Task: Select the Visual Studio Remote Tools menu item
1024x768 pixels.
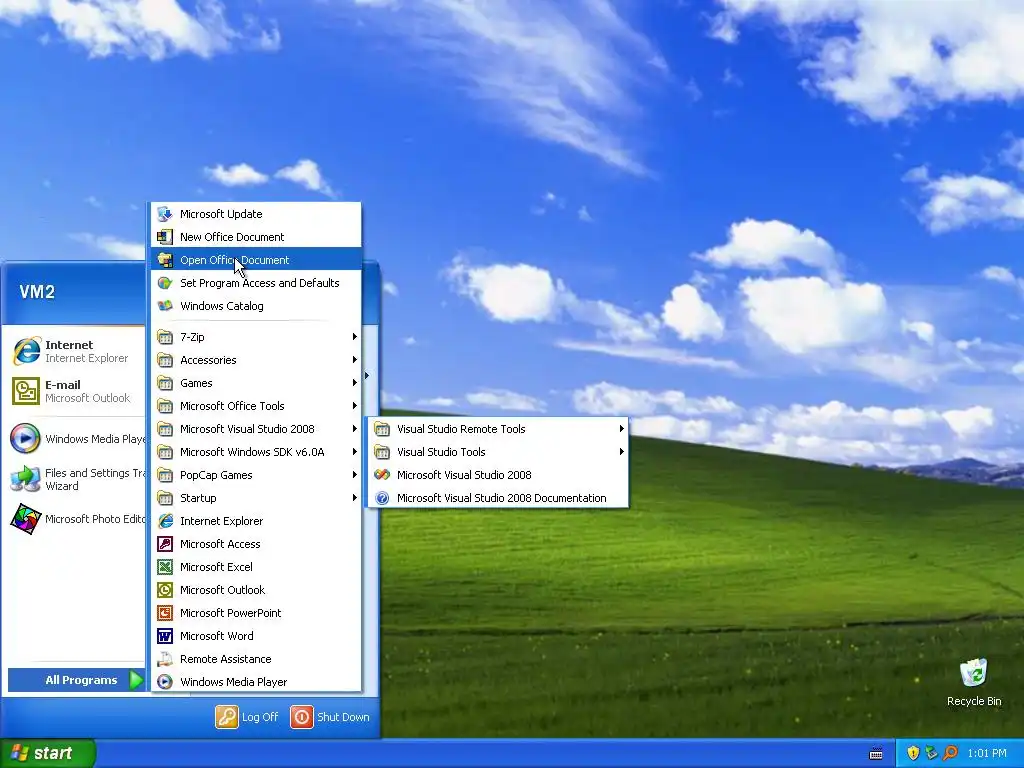Action: tap(498, 429)
